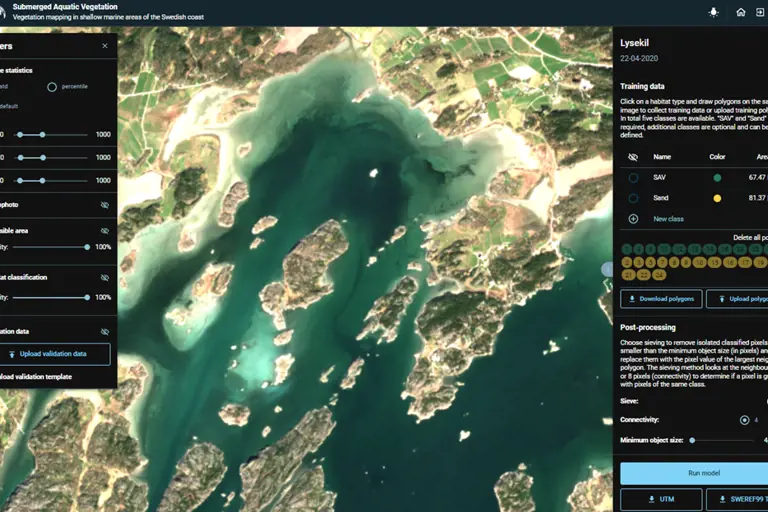Click the small white island in the bay
Image resolution: width=768 pixels, height=512 pixels.
pos(374,172)
